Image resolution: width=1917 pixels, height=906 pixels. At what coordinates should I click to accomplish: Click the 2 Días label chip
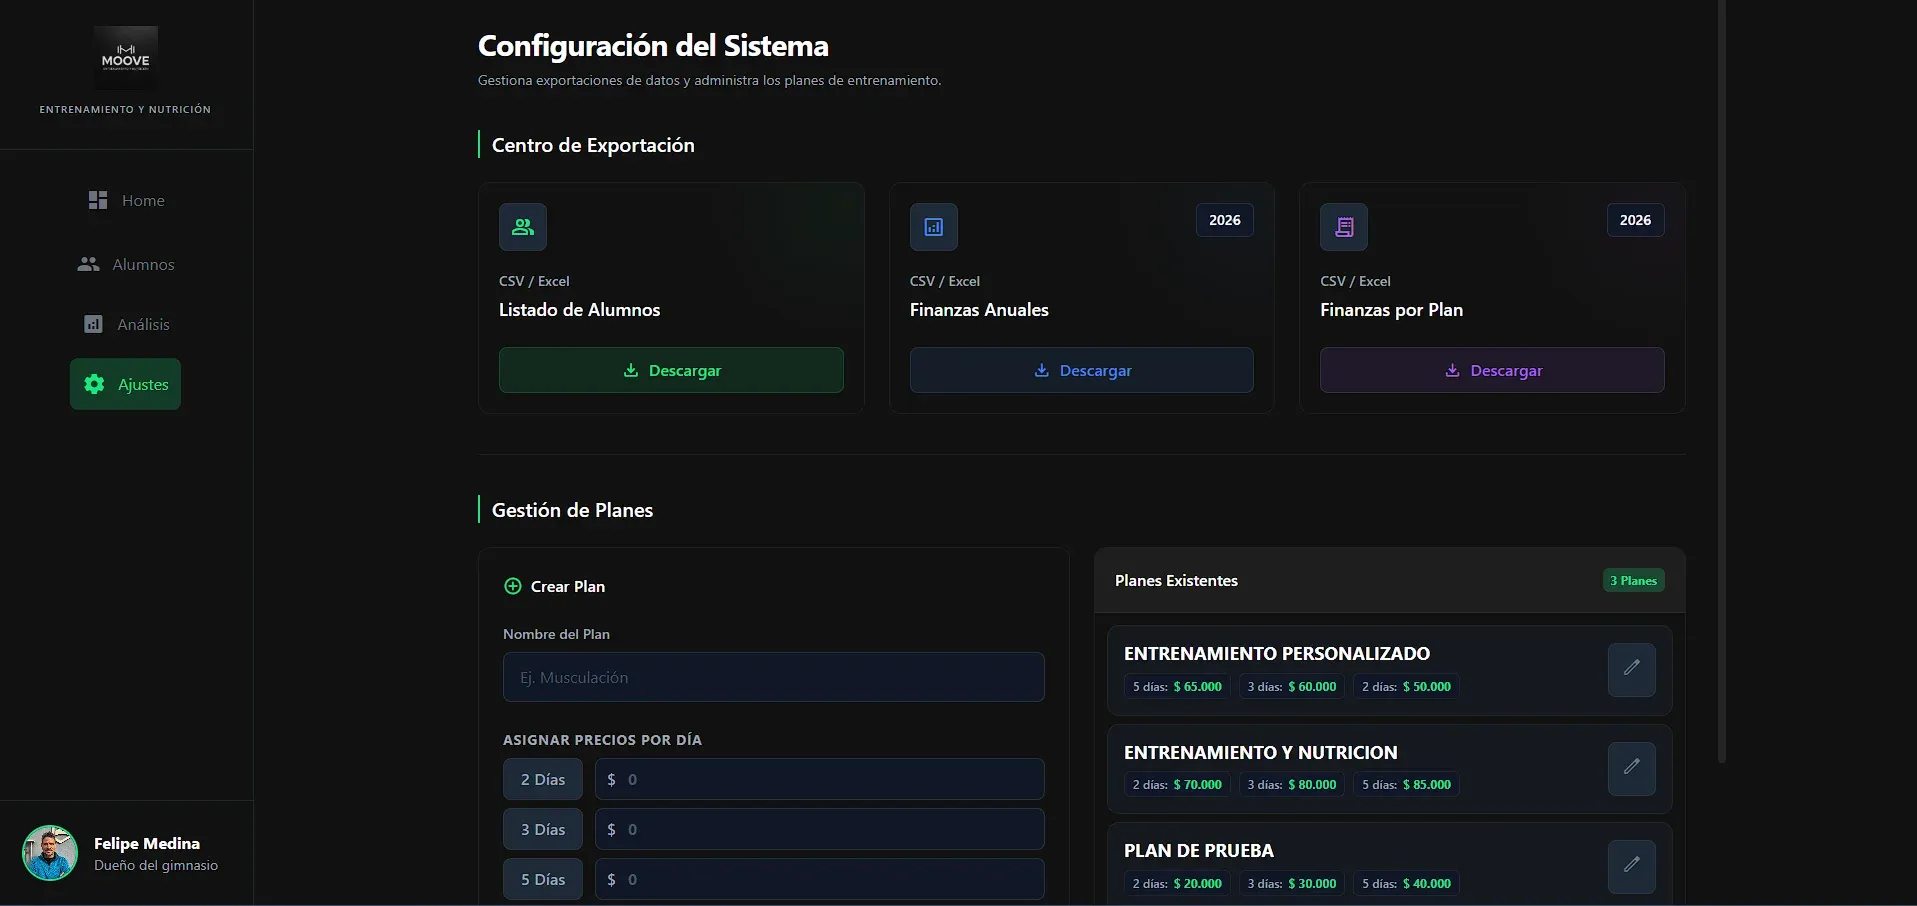543,779
